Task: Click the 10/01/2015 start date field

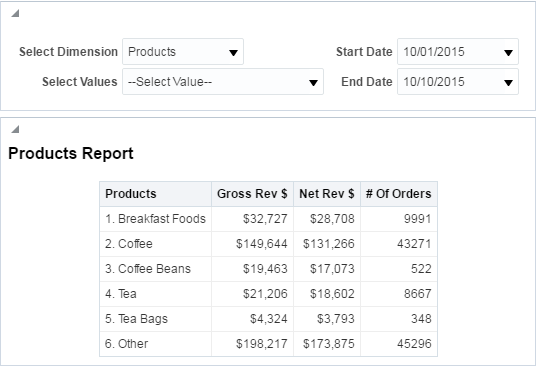Action: coord(458,52)
